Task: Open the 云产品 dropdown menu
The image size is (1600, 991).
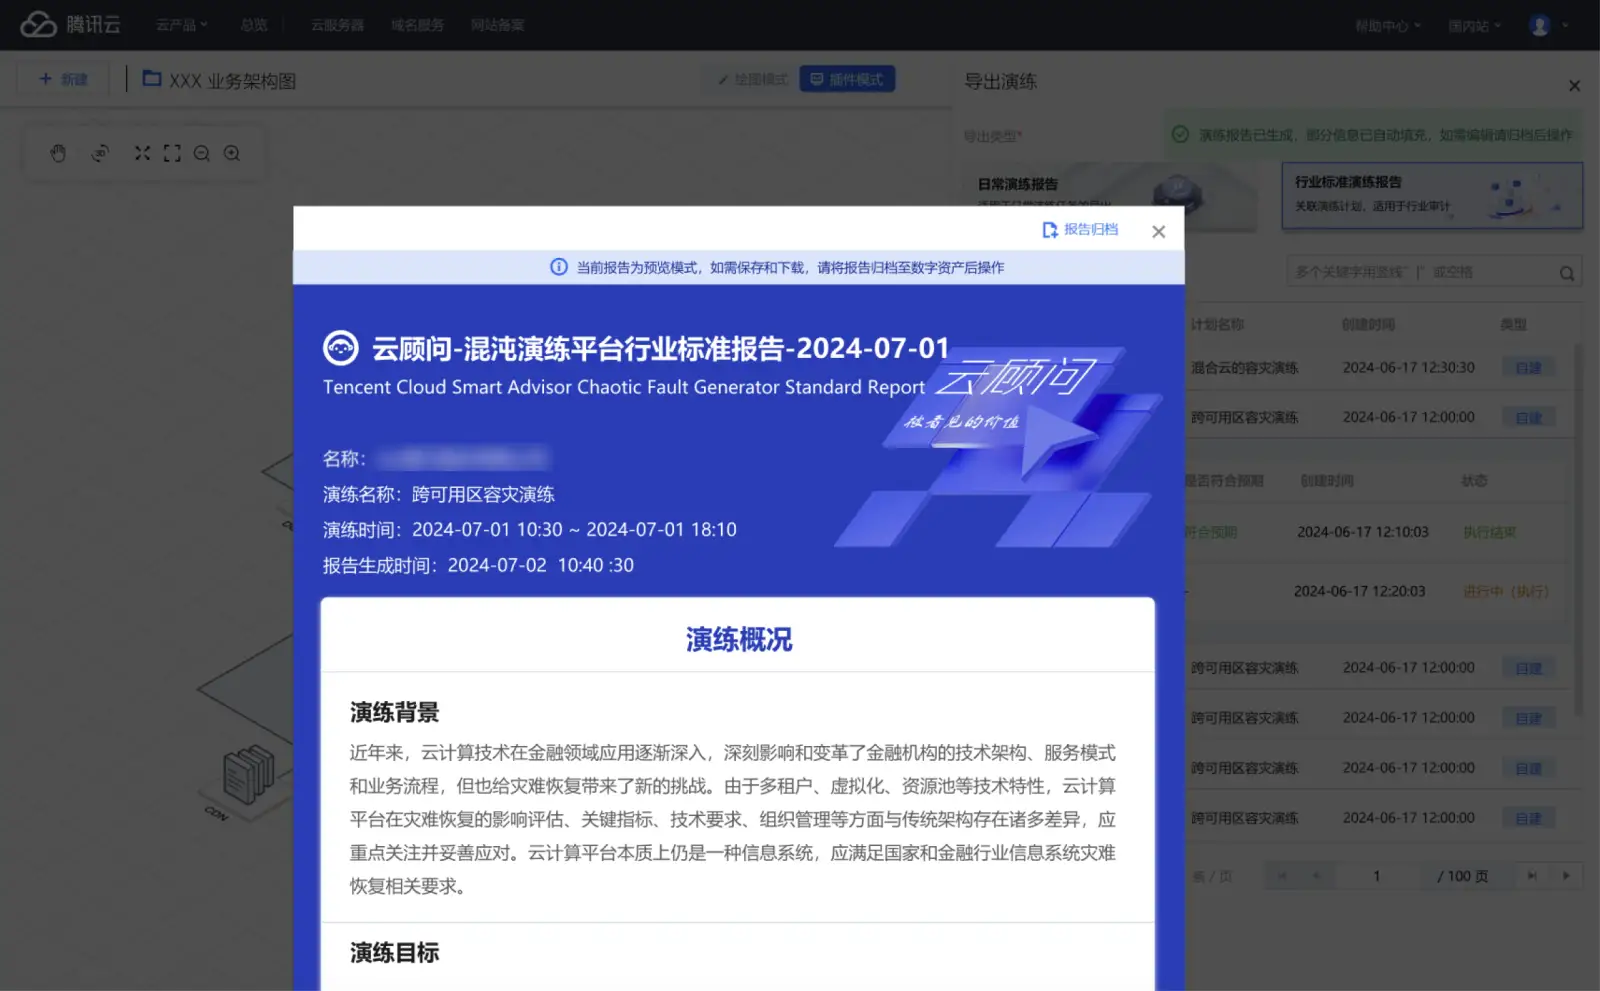Action: pyautogui.click(x=181, y=25)
